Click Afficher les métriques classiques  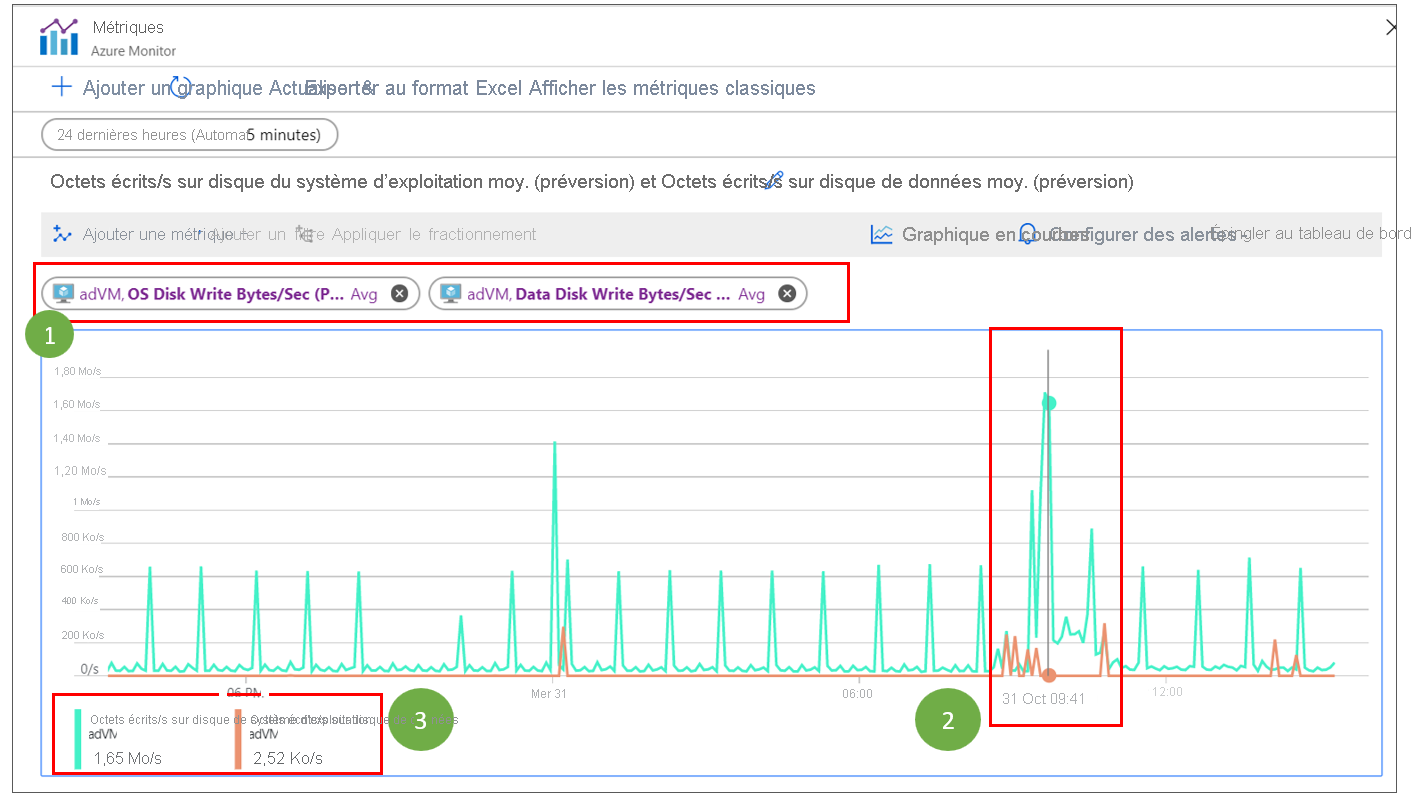click(x=672, y=88)
